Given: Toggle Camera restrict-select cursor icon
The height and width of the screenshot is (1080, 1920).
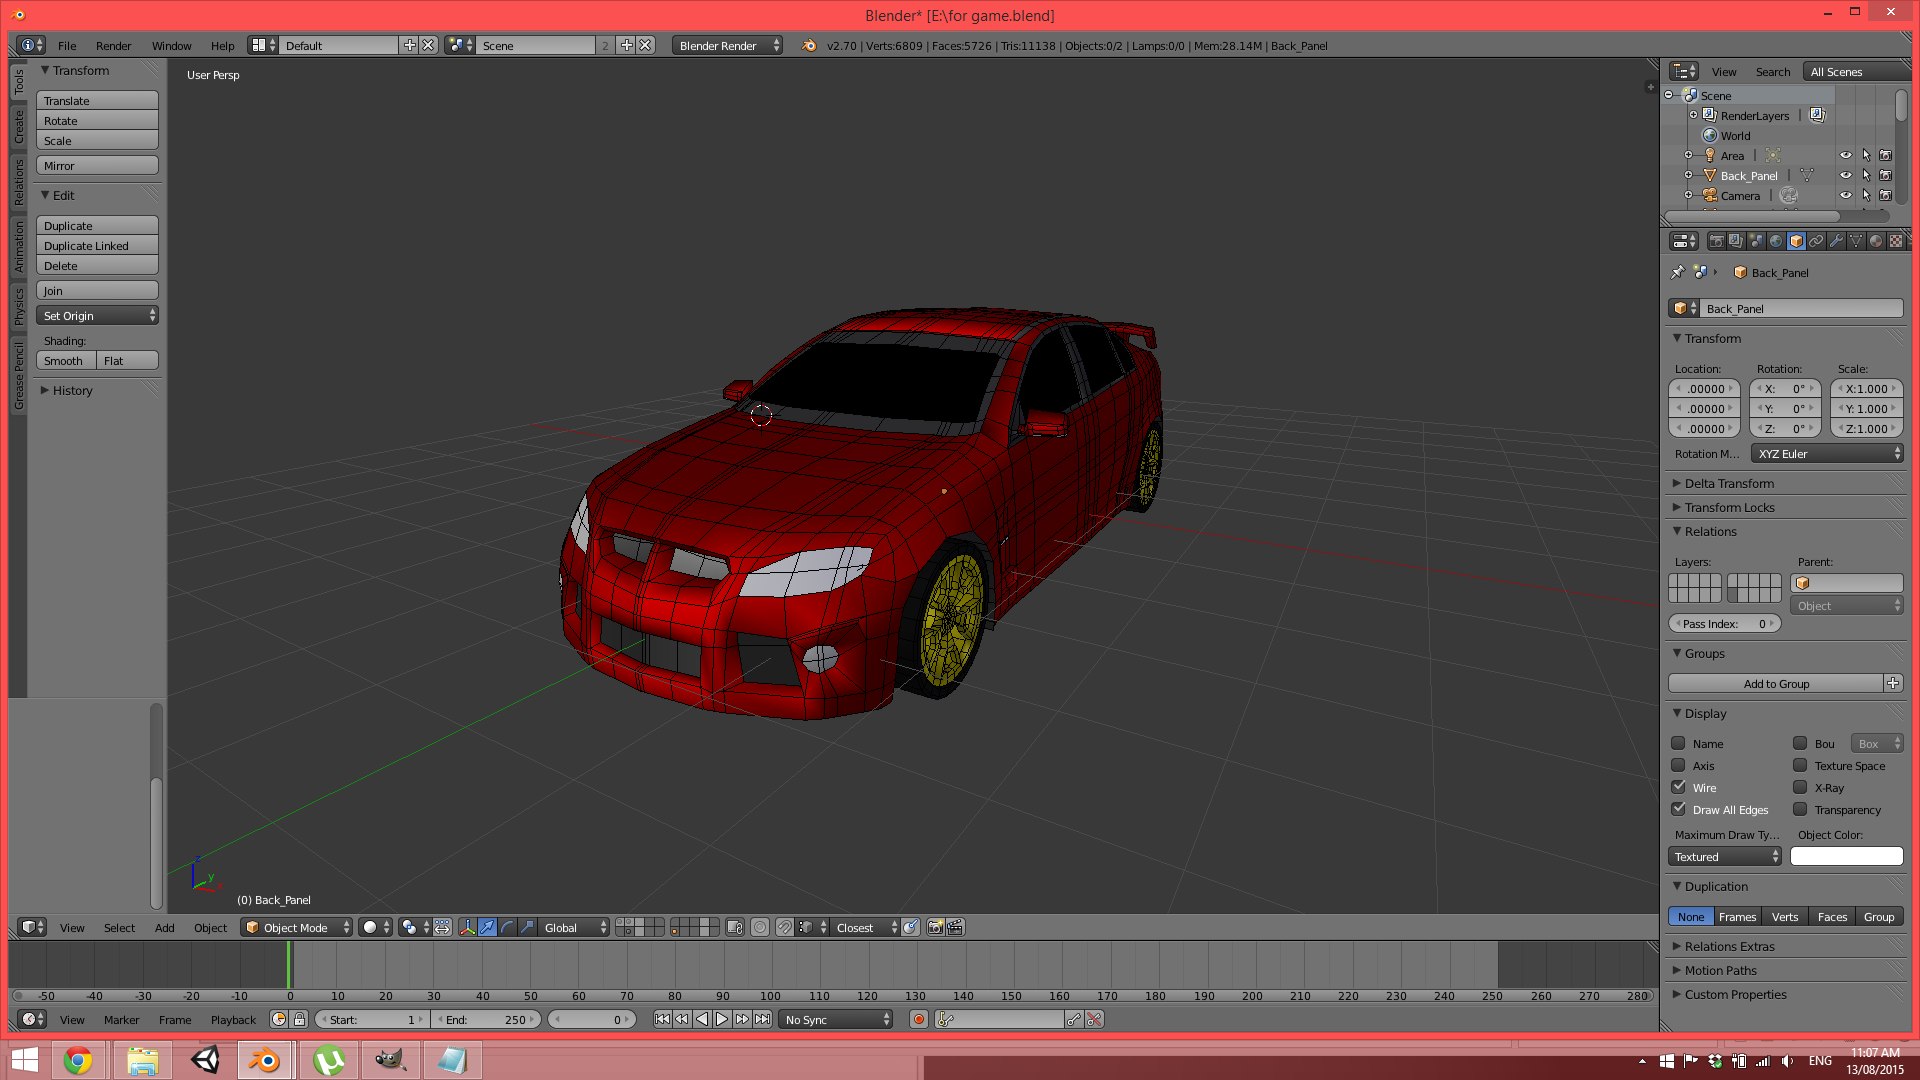Looking at the screenshot, I should (1866, 195).
